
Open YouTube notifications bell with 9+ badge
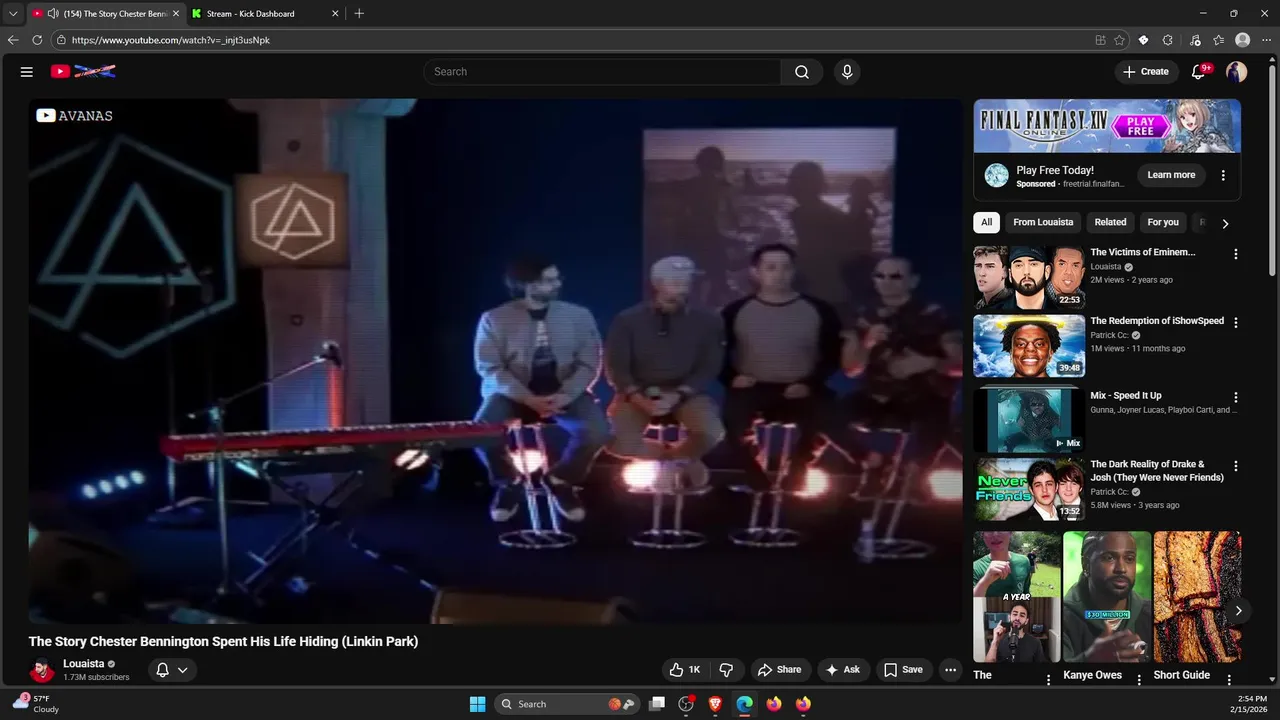(1199, 72)
